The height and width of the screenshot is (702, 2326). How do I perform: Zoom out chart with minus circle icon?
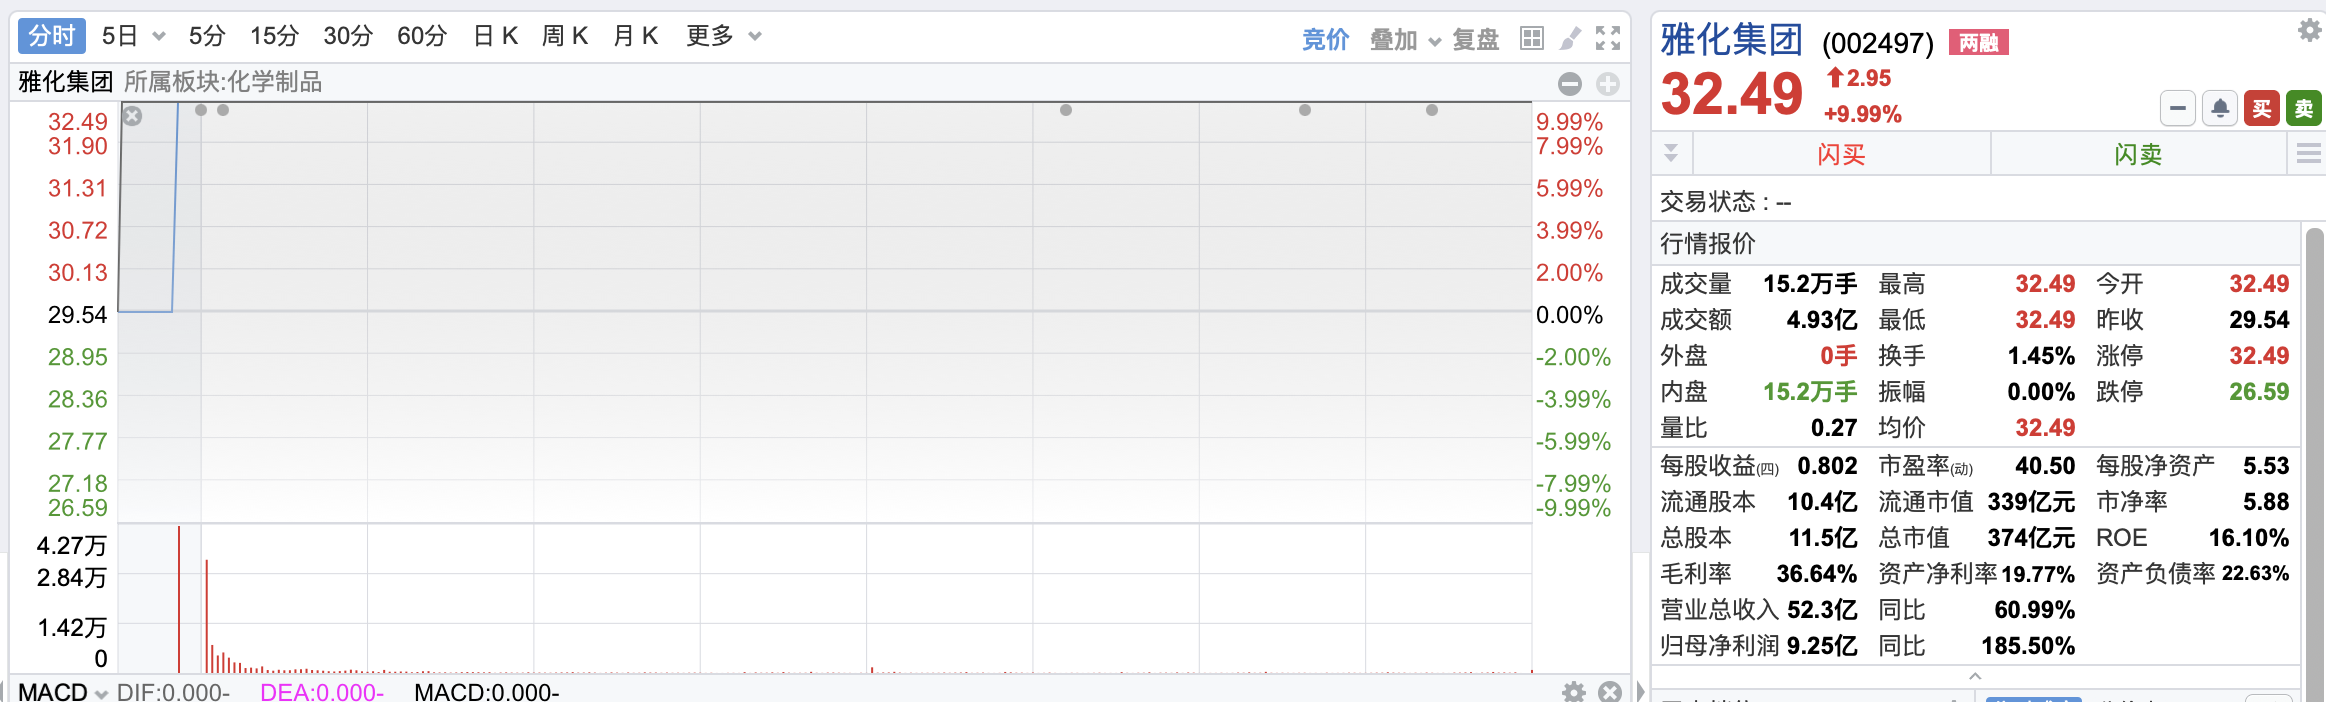[x=1570, y=84]
